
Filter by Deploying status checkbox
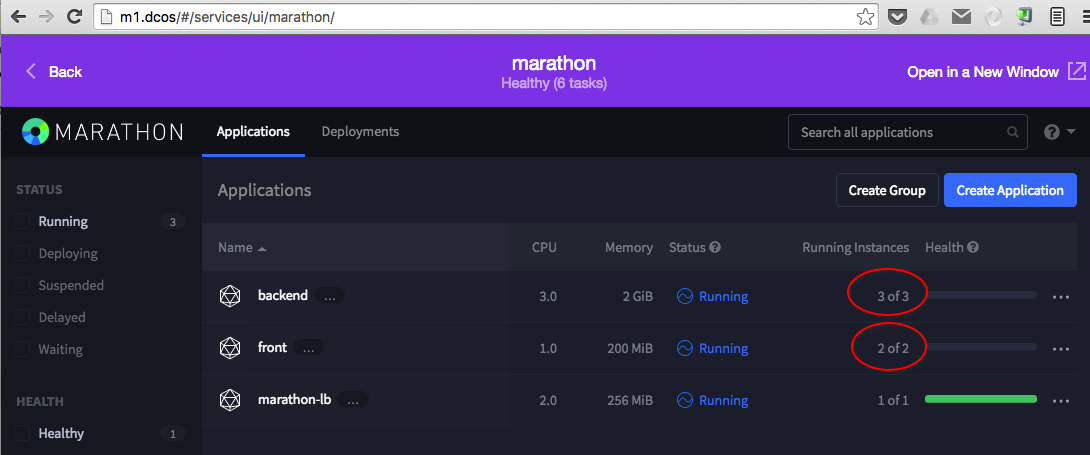coord(22,254)
